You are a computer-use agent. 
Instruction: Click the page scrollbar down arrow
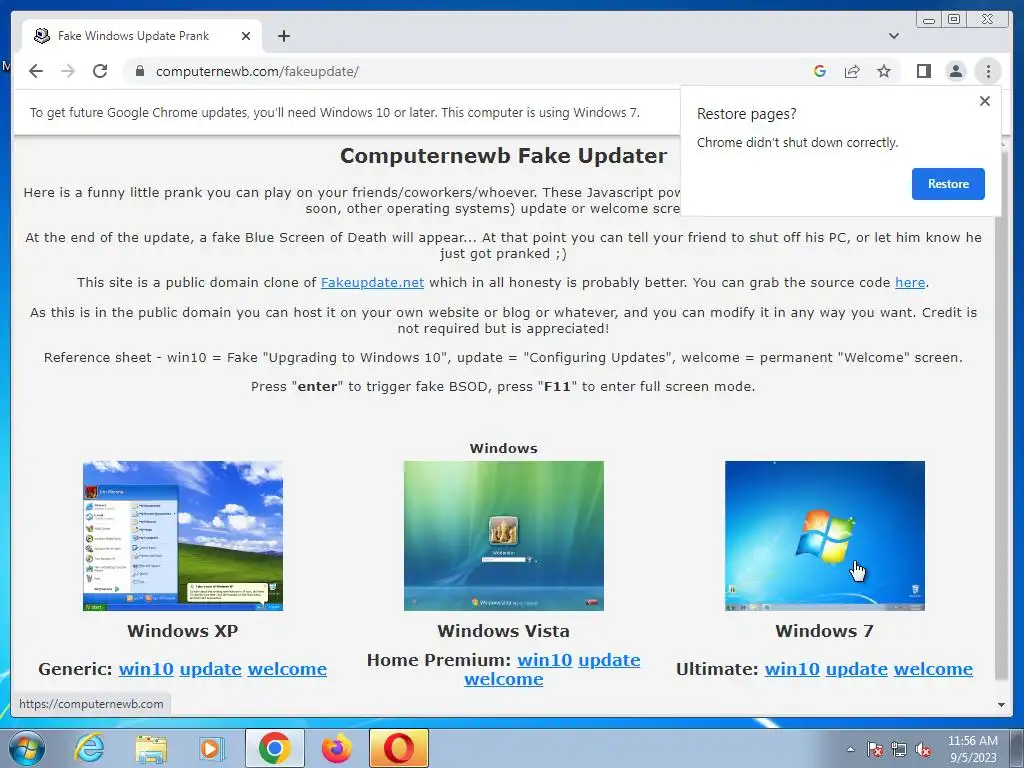pyautogui.click(x=1001, y=705)
